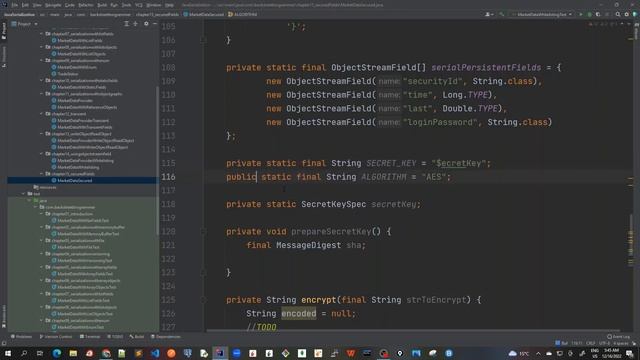Screen dimensions: 640x360
Task: Toggle the Bookmarks tool window stripe button
Action: [x=4, y=316]
